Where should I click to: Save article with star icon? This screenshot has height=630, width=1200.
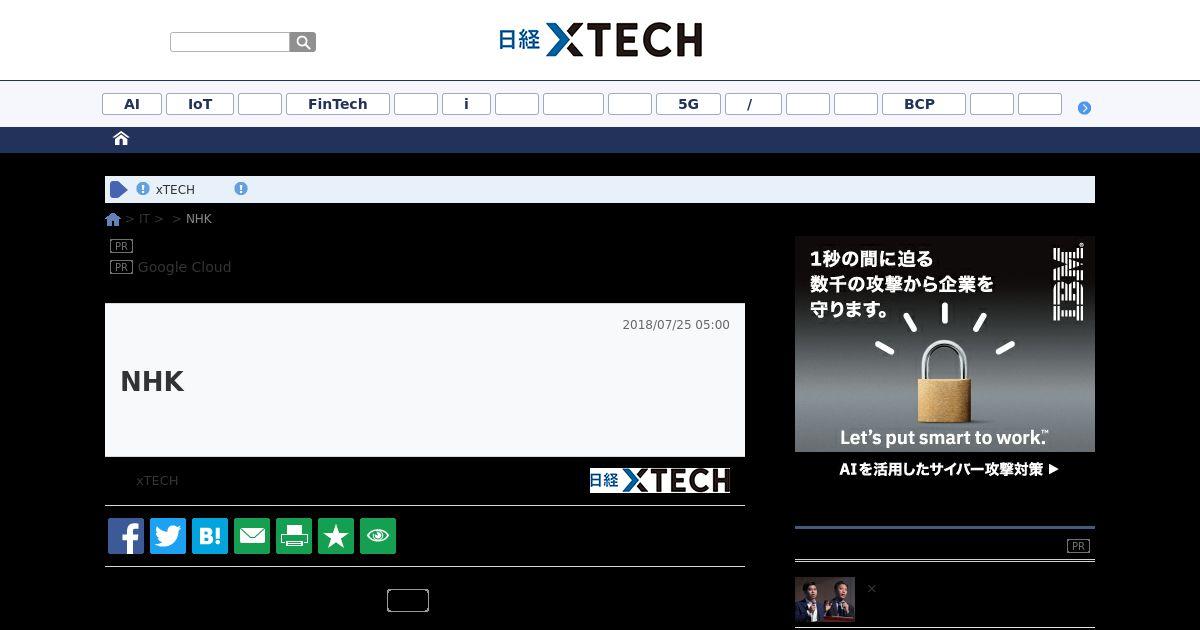point(336,536)
